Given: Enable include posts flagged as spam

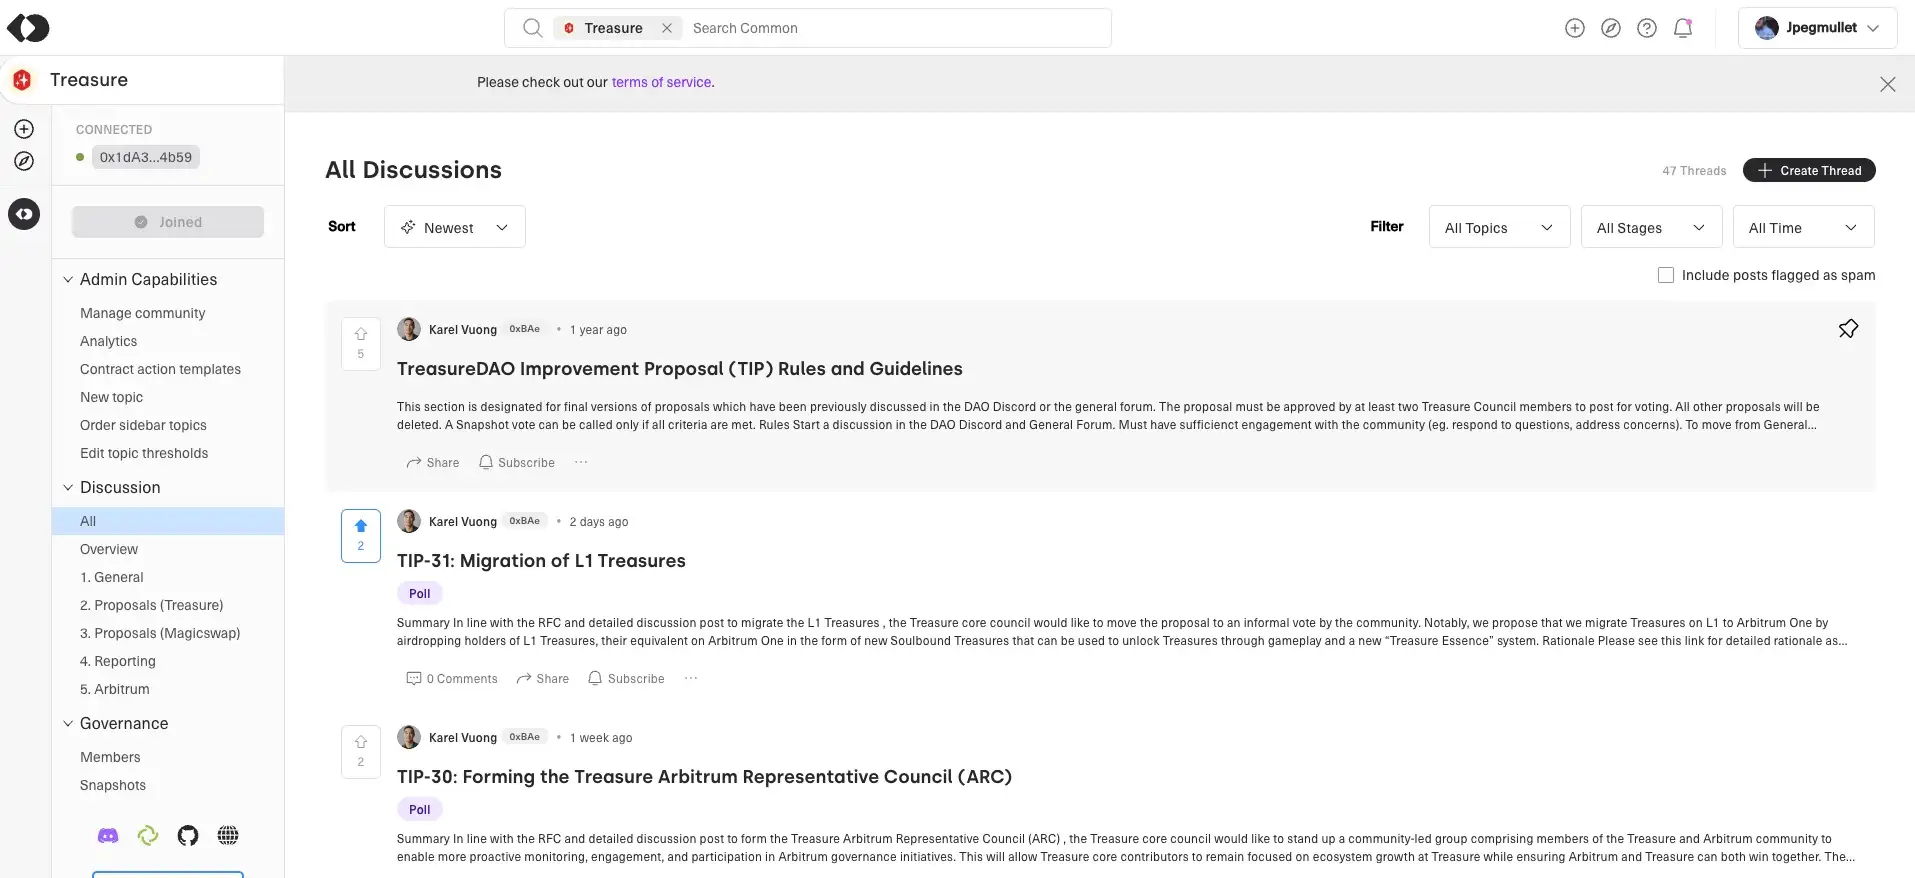Looking at the screenshot, I should pyautogui.click(x=1666, y=275).
